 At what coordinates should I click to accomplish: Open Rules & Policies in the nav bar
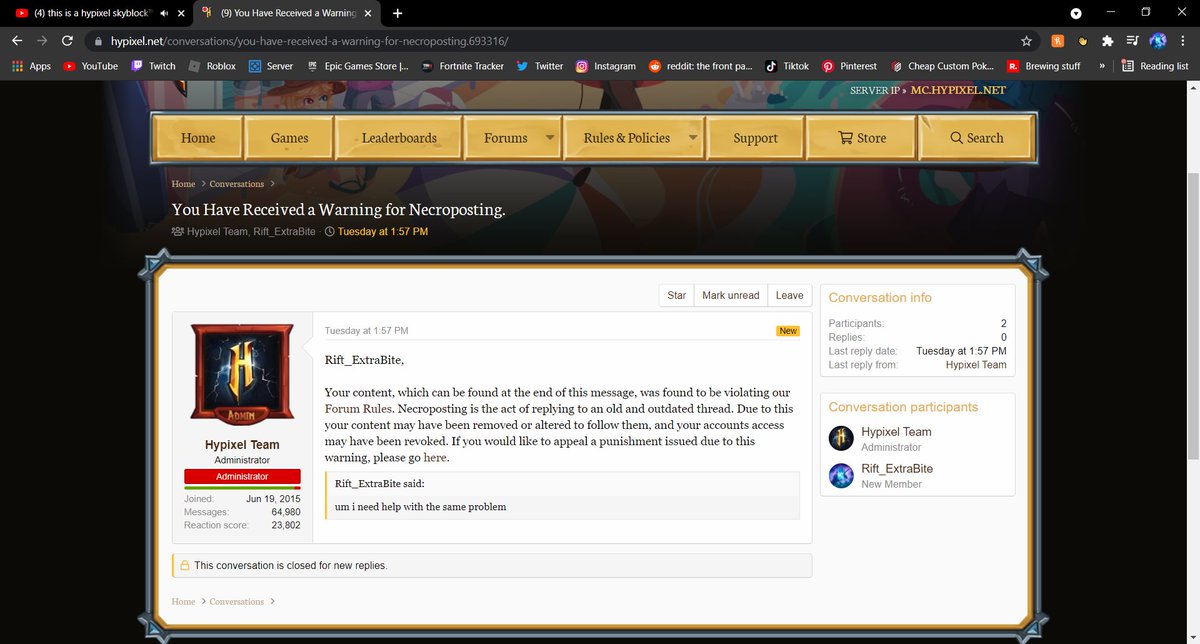pyautogui.click(x=627, y=138)
